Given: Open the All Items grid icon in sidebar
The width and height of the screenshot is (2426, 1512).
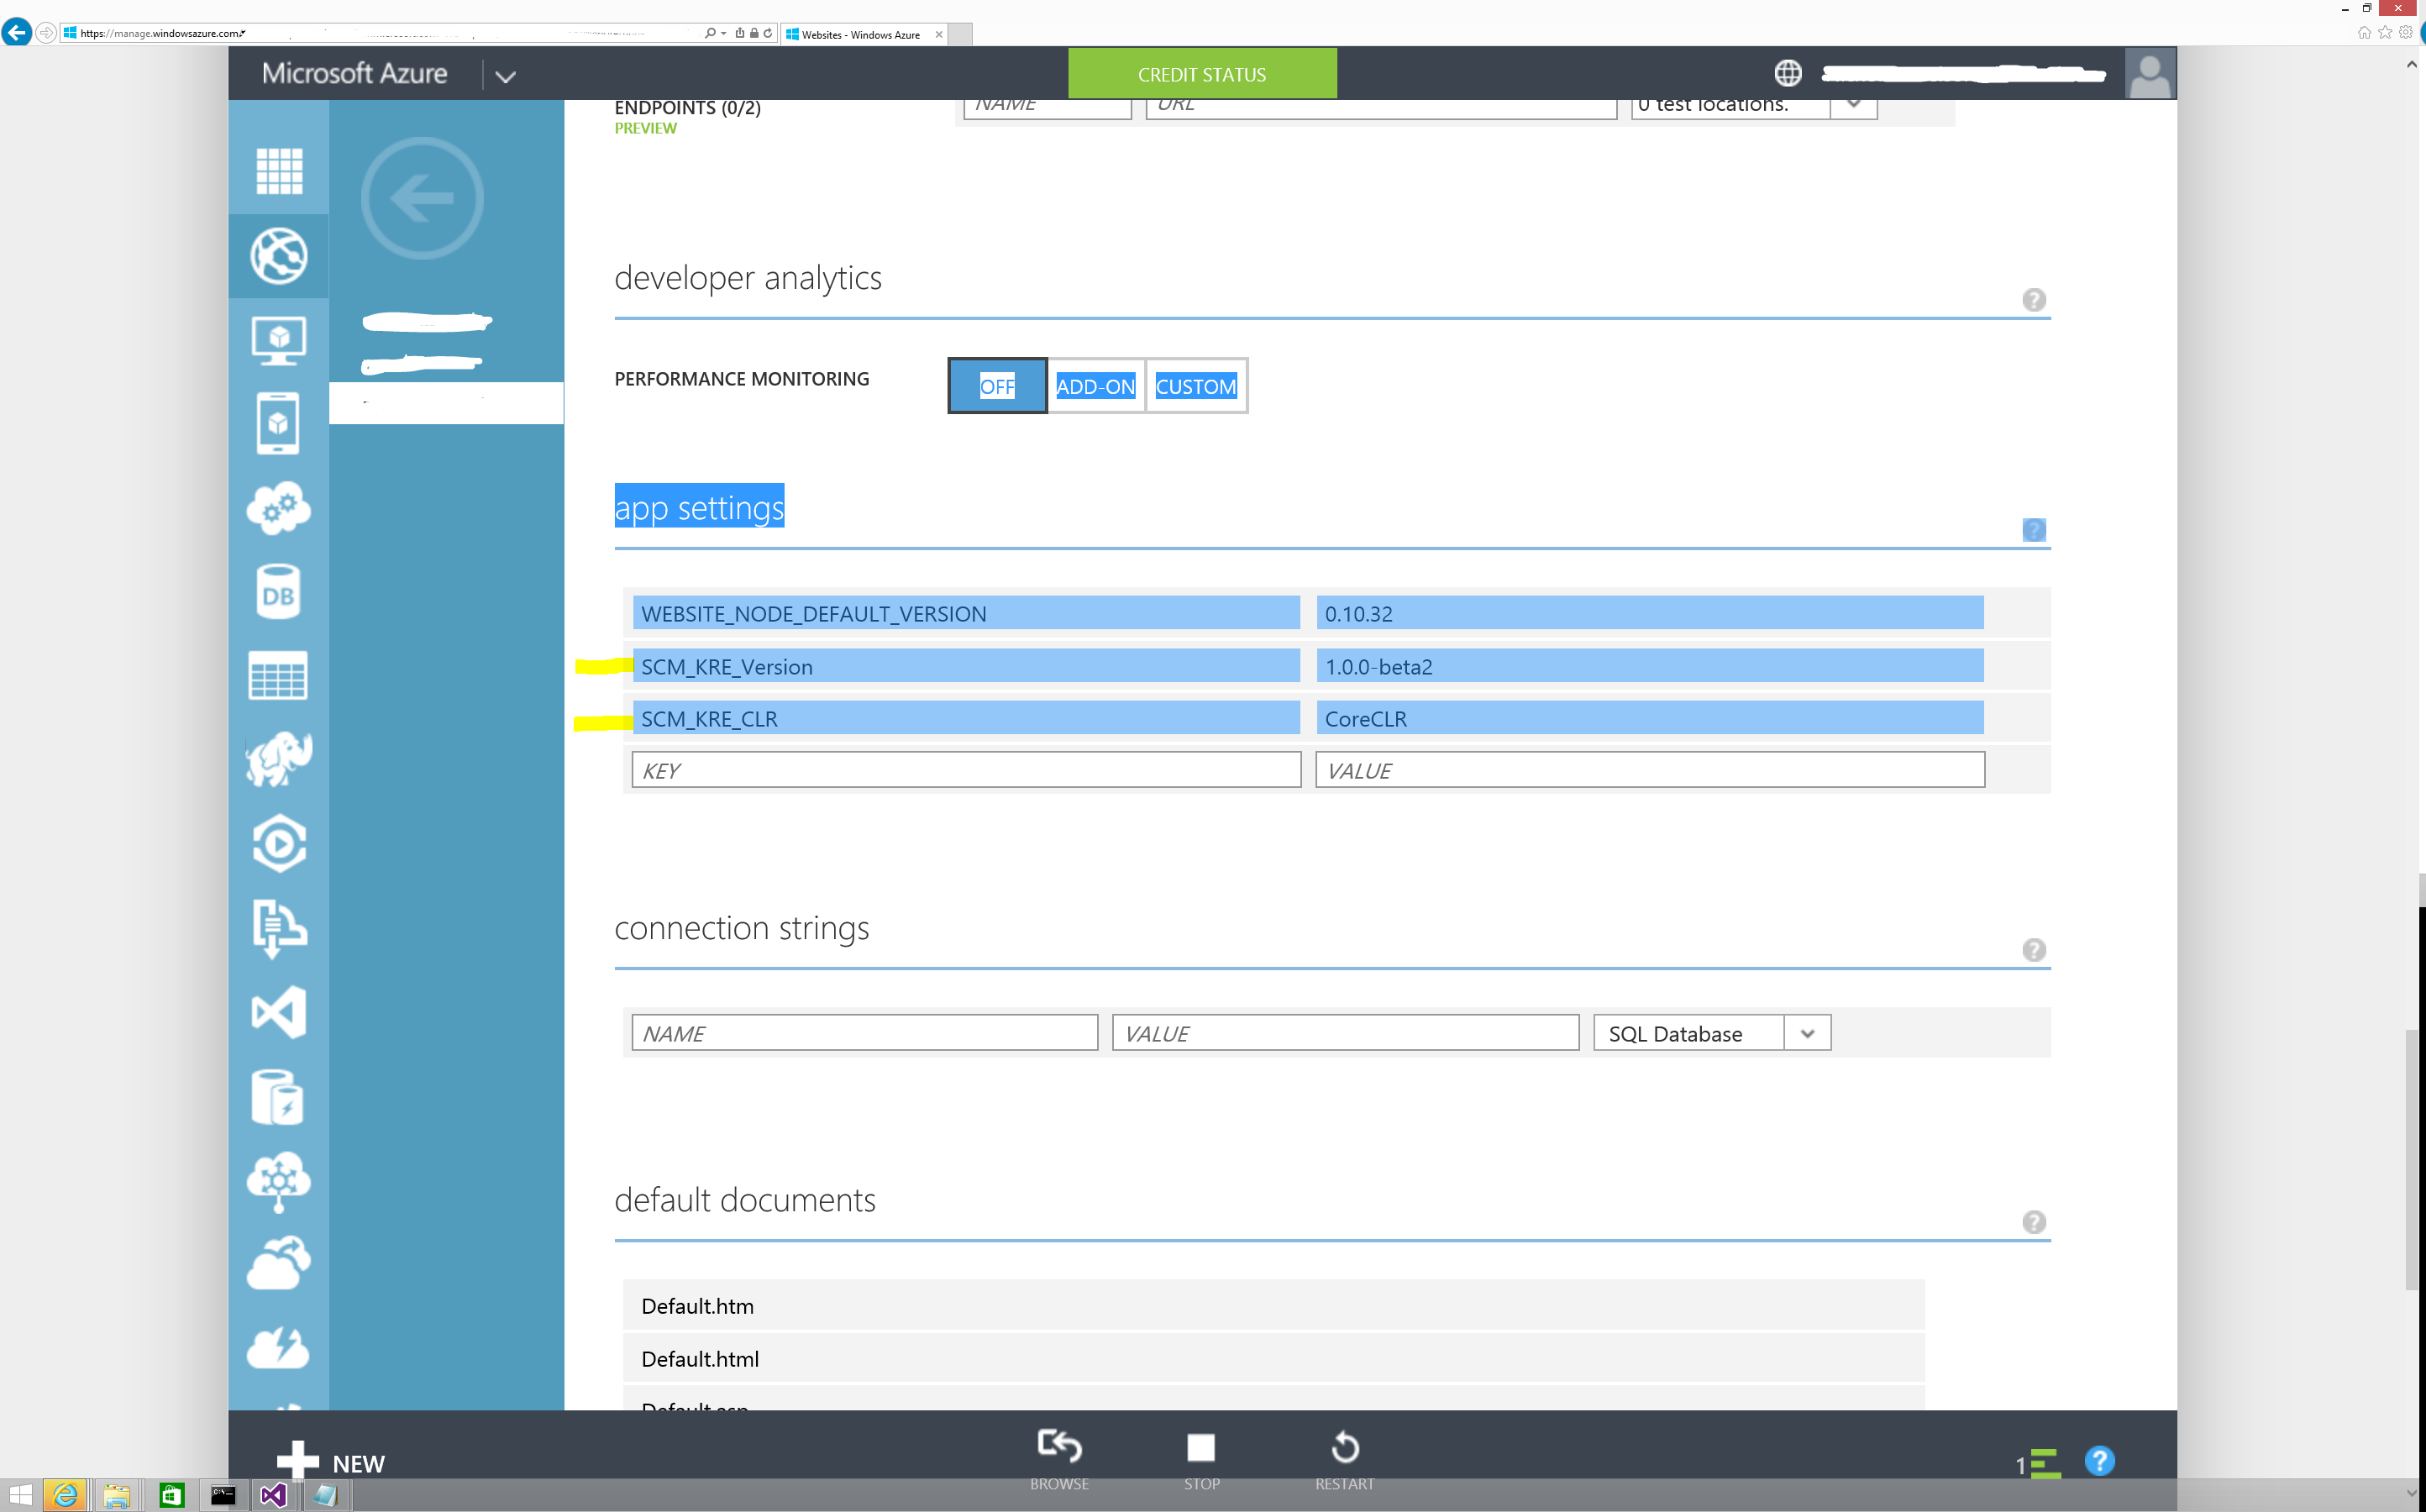Looking at the screenshot, I should 279,171.
